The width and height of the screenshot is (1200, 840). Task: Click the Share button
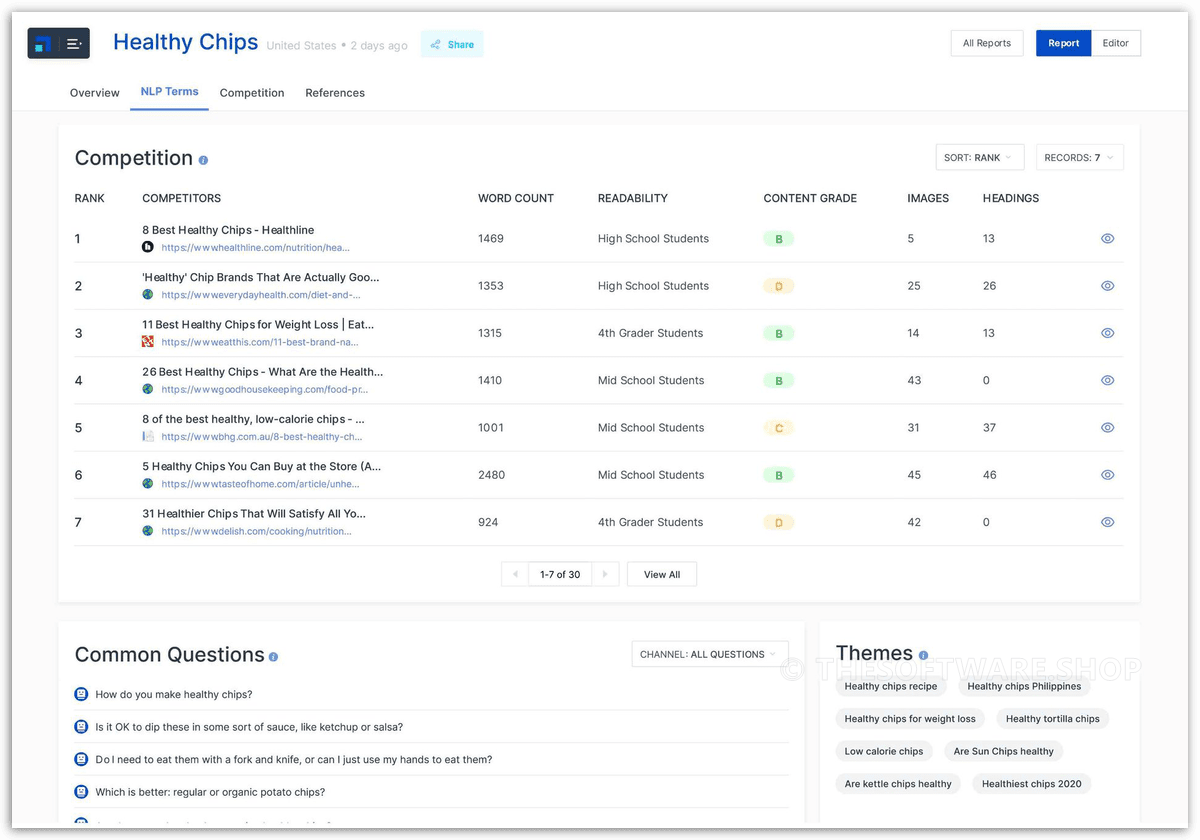click(452, 44)
